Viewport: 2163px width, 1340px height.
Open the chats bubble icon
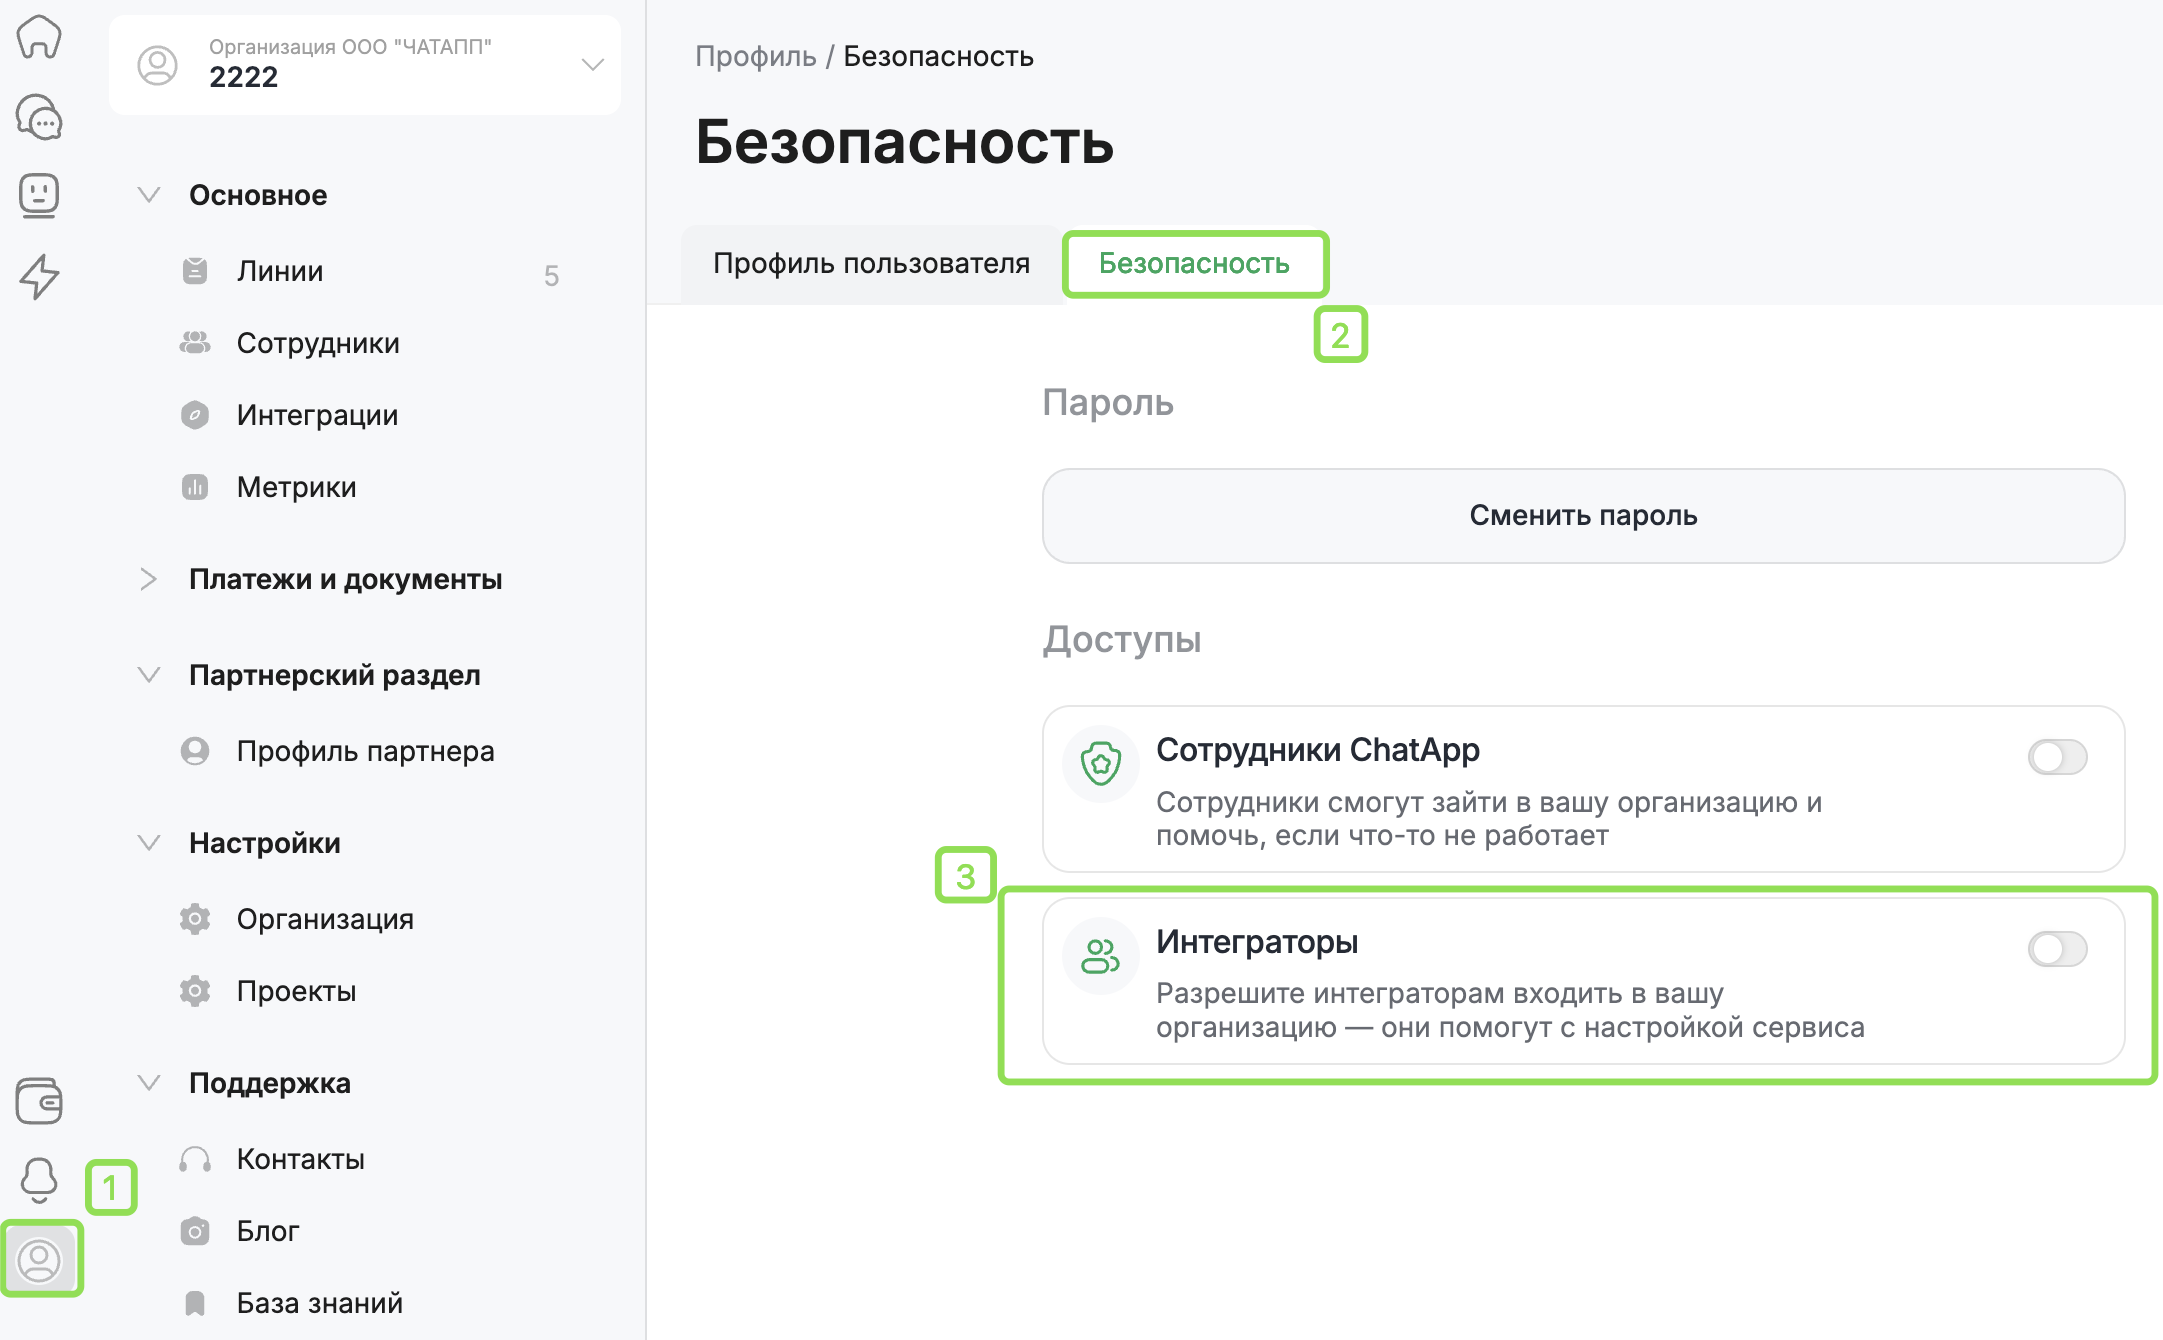[39, 117]
